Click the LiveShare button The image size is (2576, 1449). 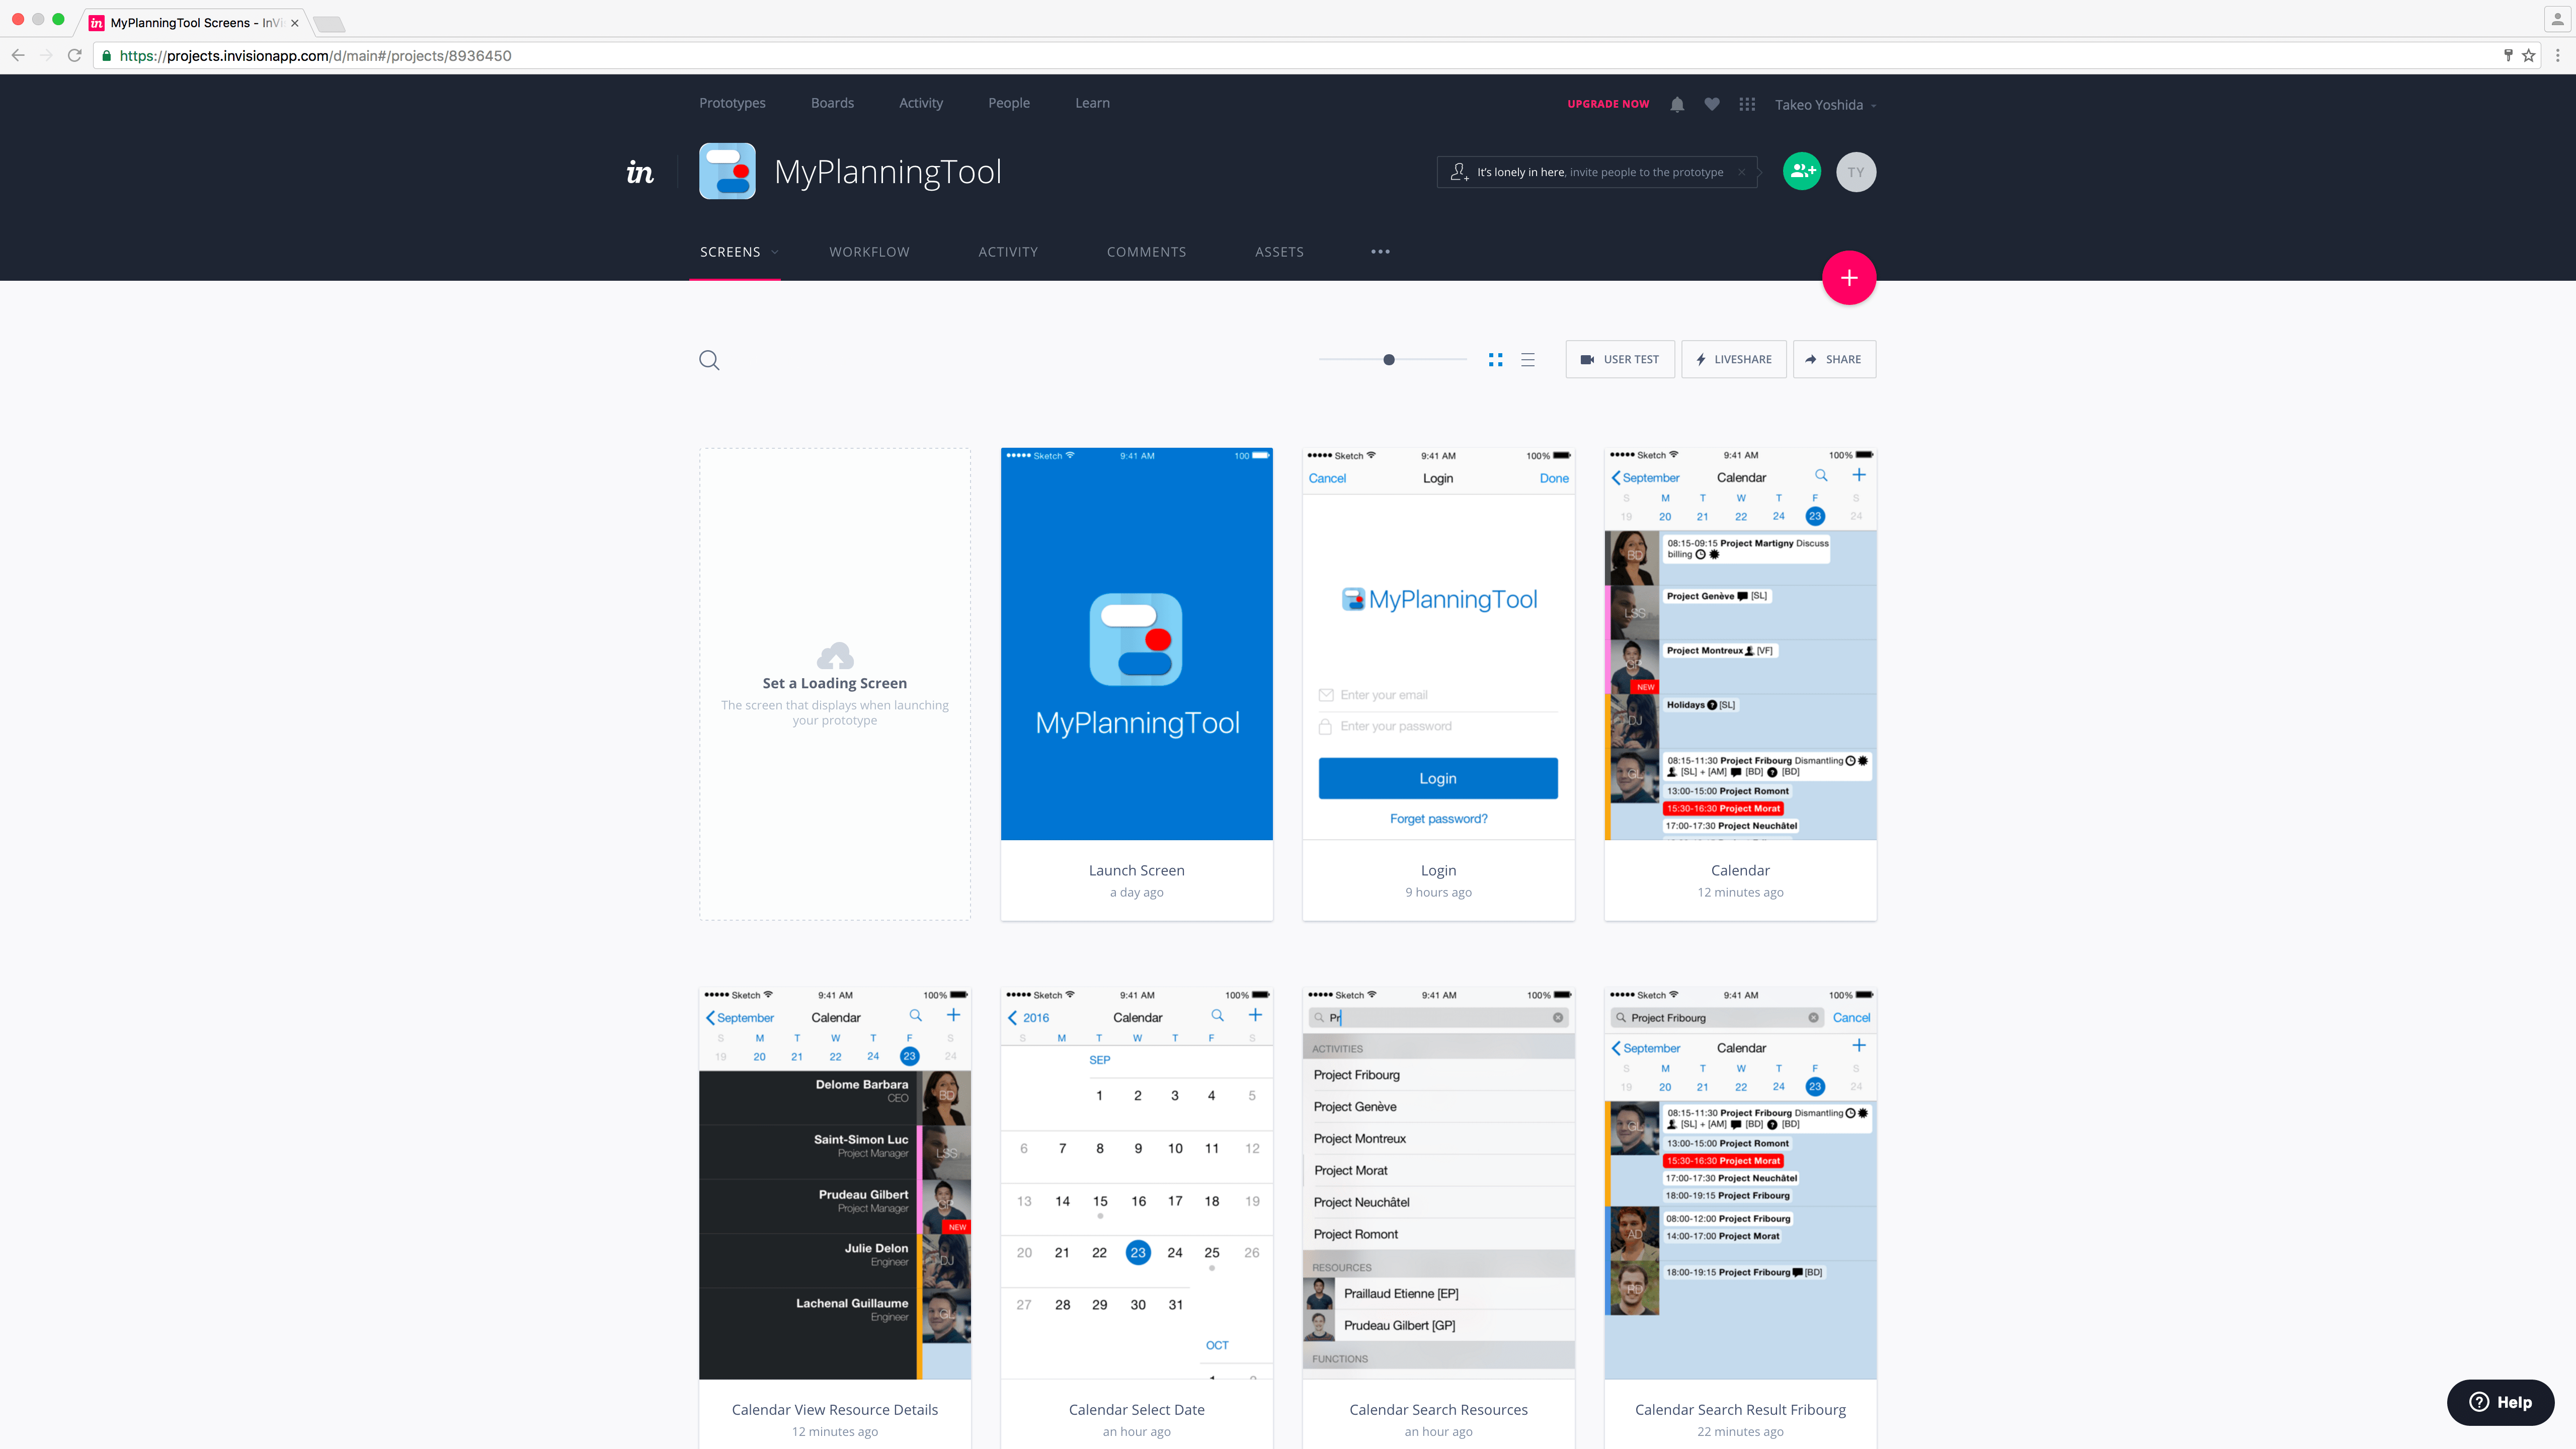point(1733,360)
